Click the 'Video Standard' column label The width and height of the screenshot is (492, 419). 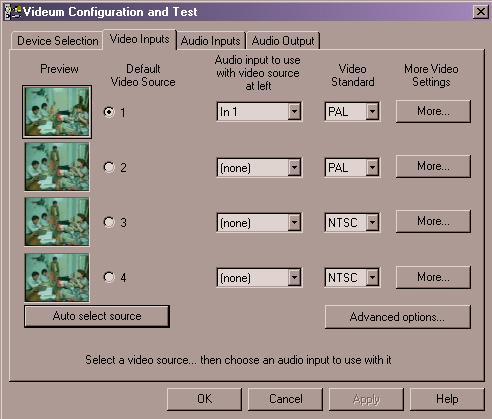coord(353,75)
